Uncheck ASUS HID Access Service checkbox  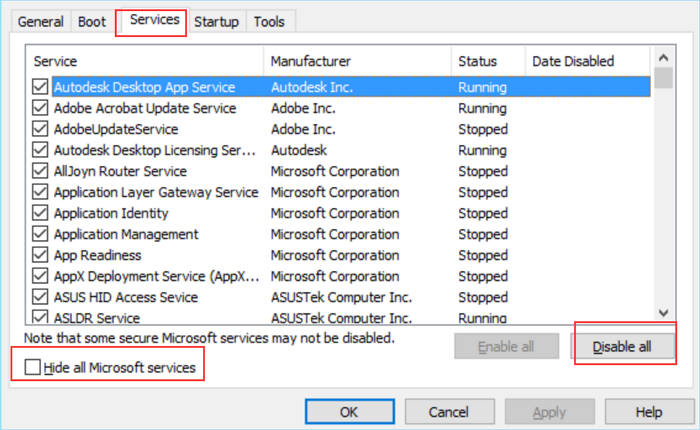[x=40, y=297]
